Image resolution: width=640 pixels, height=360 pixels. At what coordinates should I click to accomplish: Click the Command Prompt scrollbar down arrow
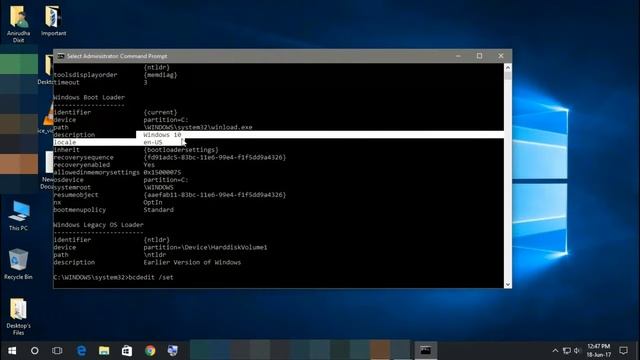pos(508,284)
